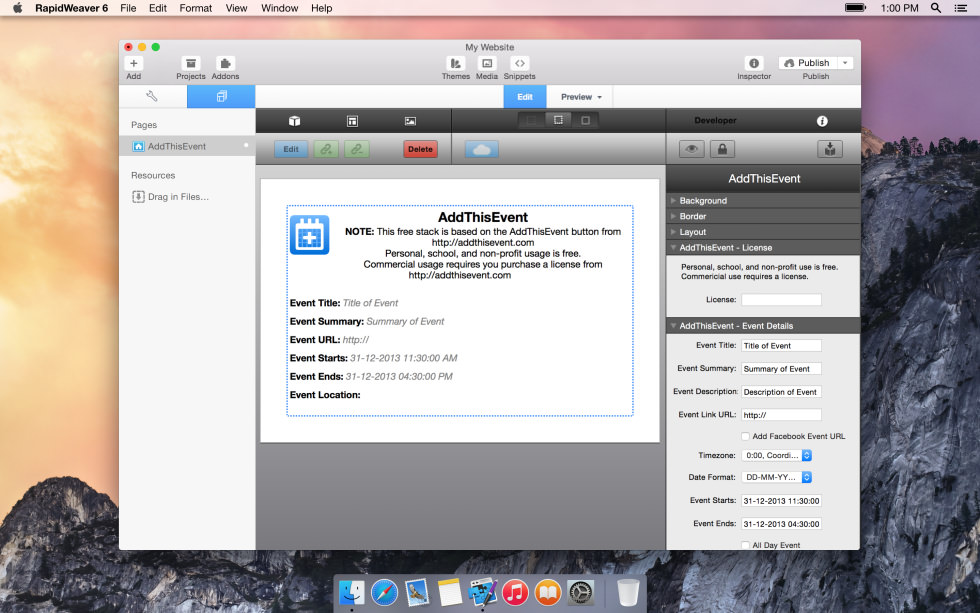Open the File menu

(128, 8)
